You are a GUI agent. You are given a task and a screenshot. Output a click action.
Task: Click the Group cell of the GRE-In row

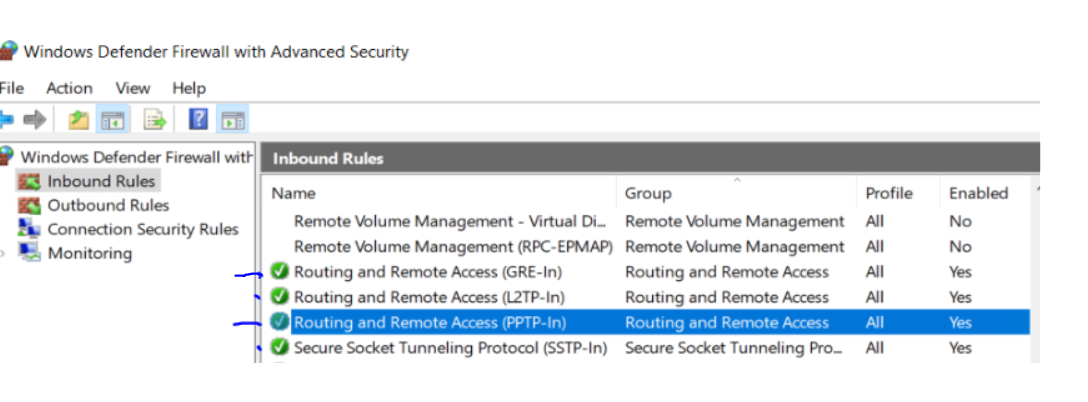click(x=727, y=271)
